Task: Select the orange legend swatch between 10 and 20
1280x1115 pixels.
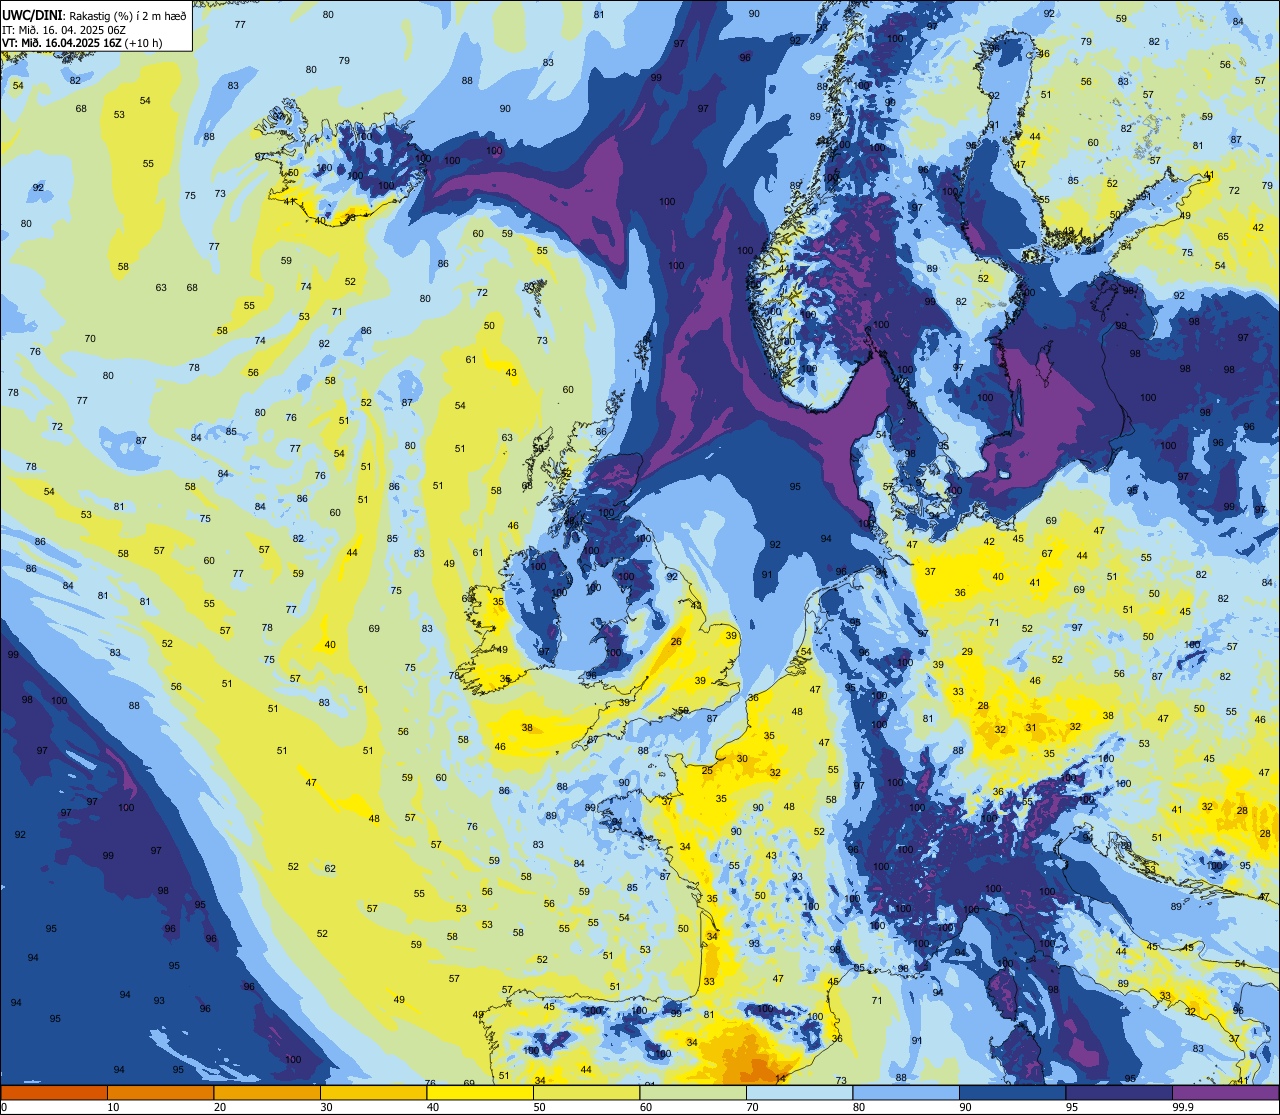Action: point(160,1092)
